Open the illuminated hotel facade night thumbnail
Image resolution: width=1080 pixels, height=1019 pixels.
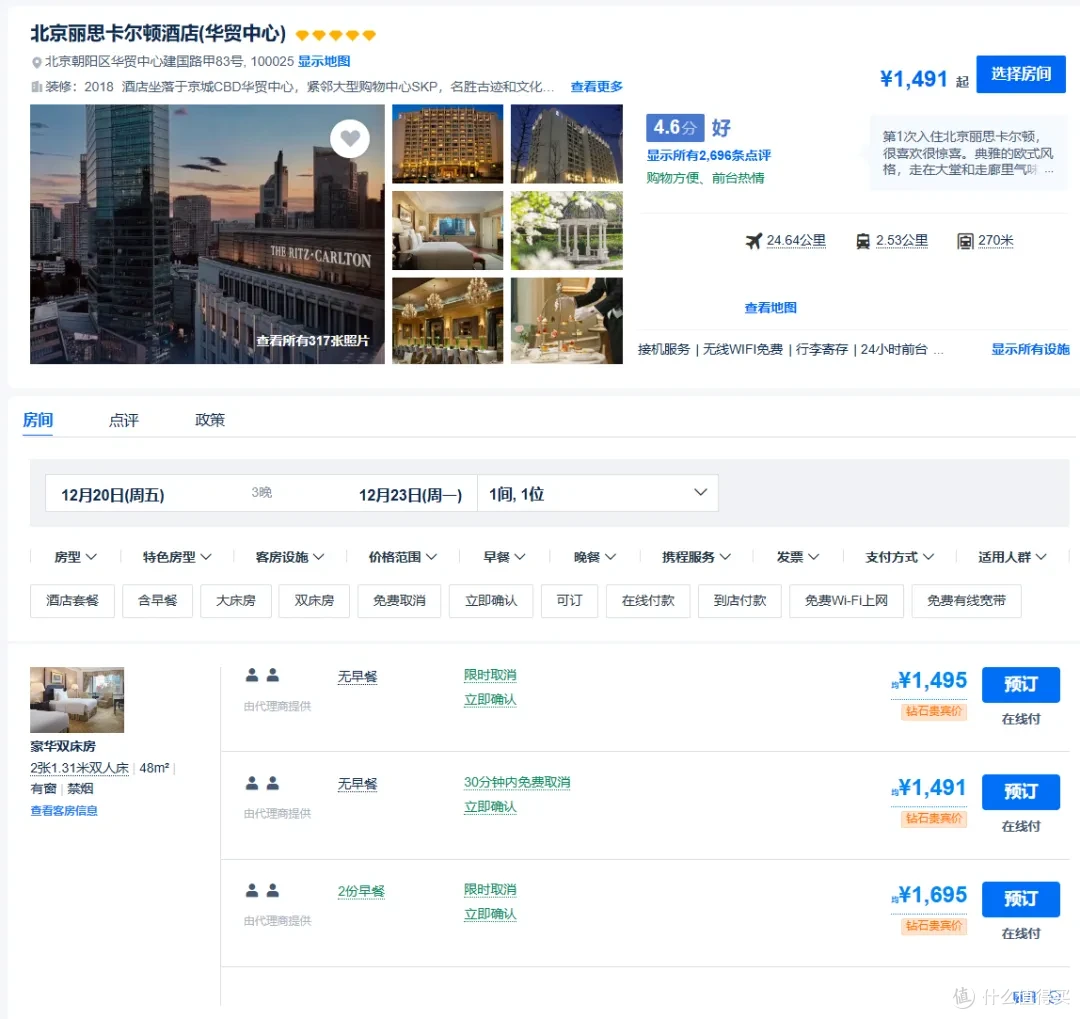coord(448,143)
